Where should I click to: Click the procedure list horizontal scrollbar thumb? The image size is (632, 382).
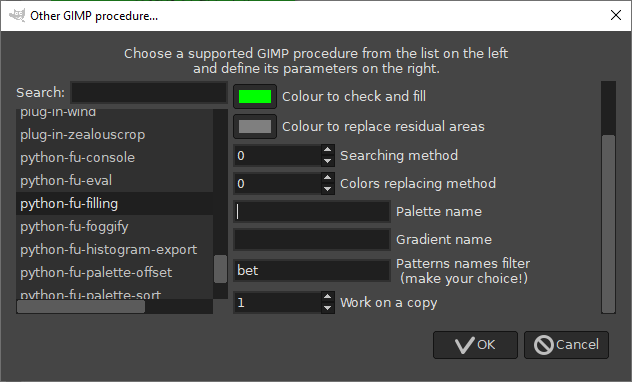(x=81, y=307)
